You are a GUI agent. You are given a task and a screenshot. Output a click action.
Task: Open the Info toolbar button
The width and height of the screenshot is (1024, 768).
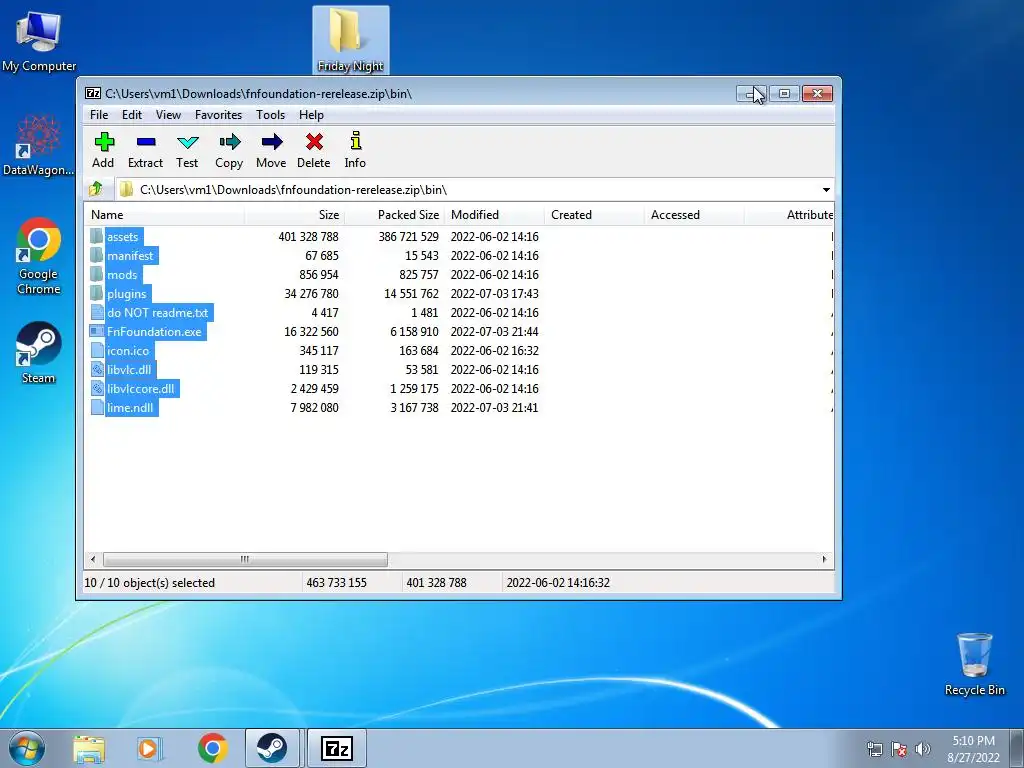[355, 150]
